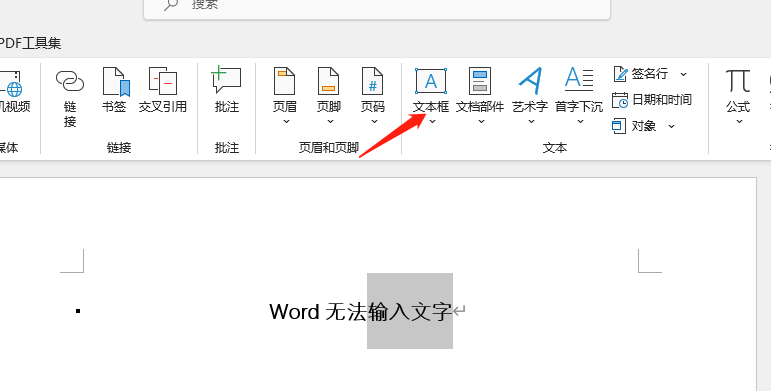Expand the Header (页眉) dropdown arrow

tap(286, 121)
